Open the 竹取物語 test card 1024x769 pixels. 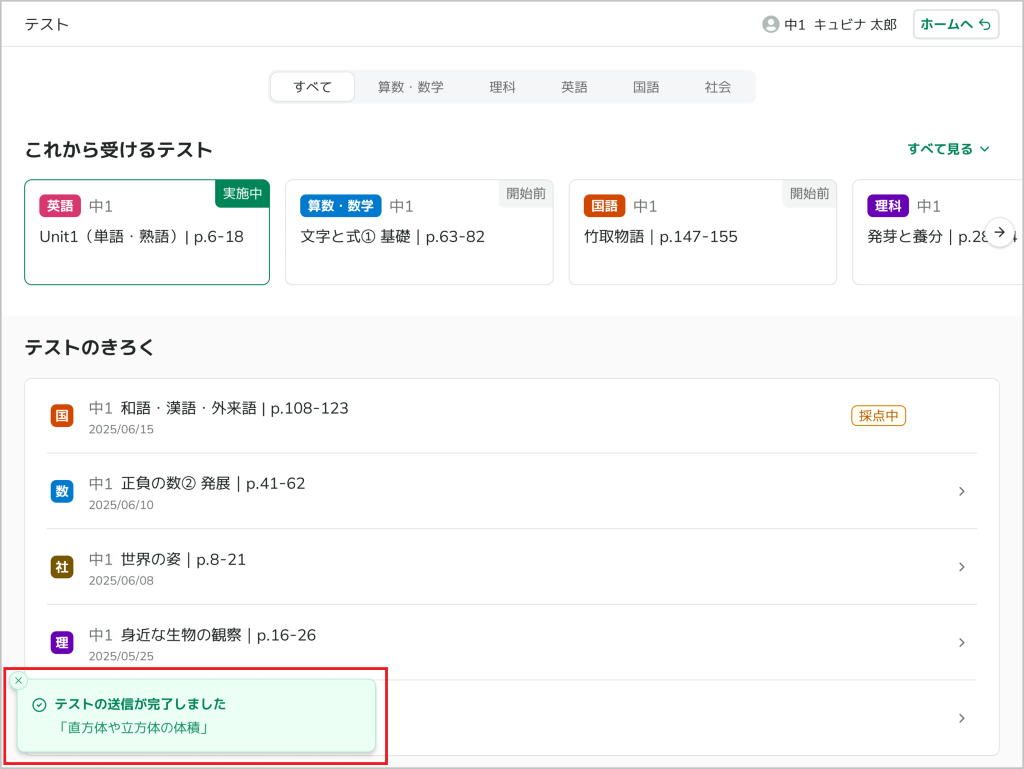[703, 232]
